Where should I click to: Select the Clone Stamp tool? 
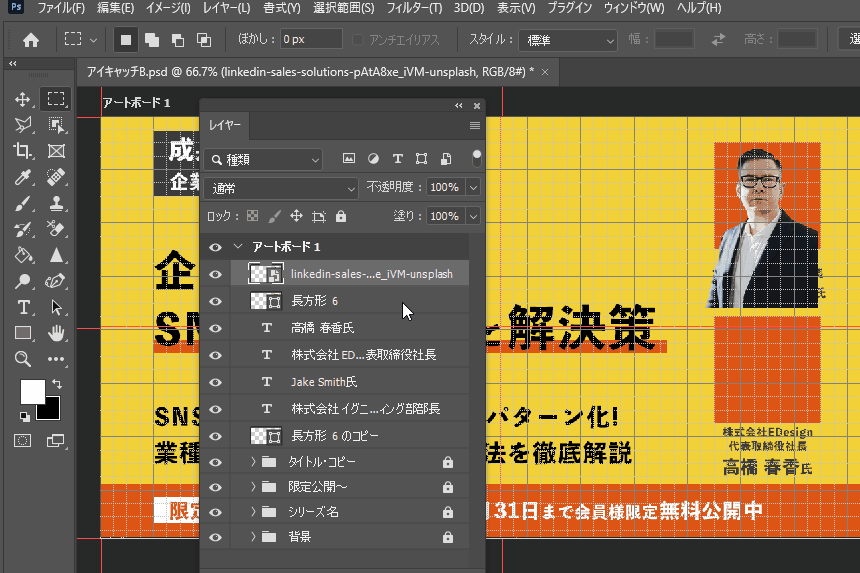[x=55, y=203]
